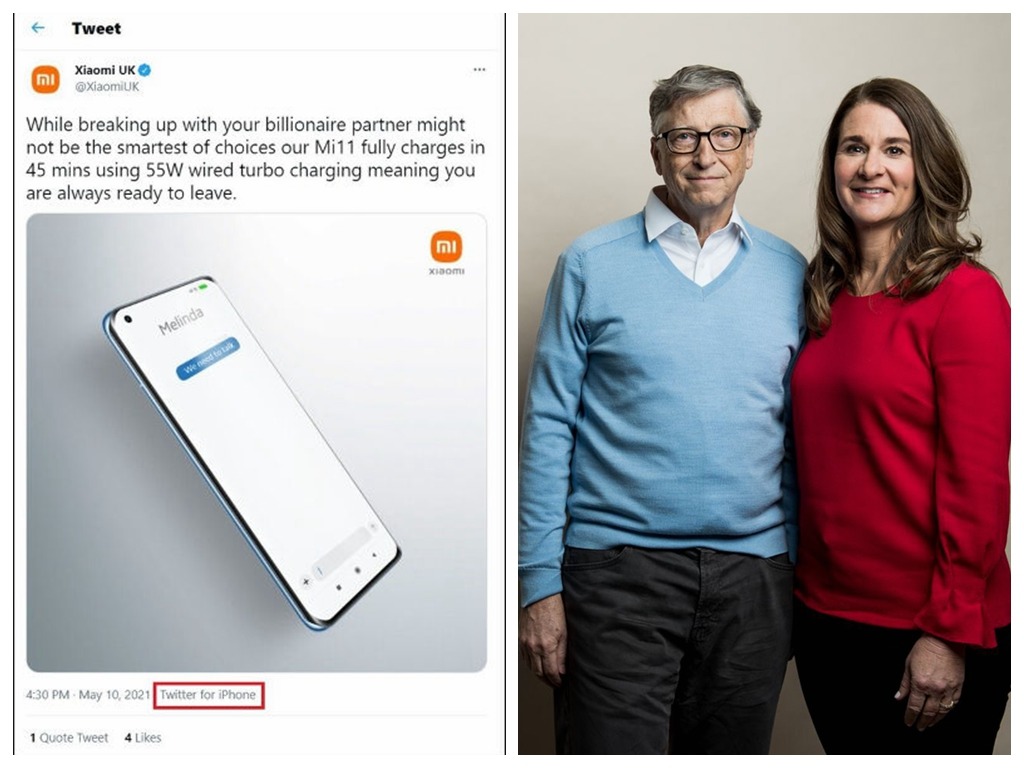The height and width of the screenshot is (768, 1024).
Task: Click the Xiaomi UK orange profile avatar
Action: [x=46, y=79]
